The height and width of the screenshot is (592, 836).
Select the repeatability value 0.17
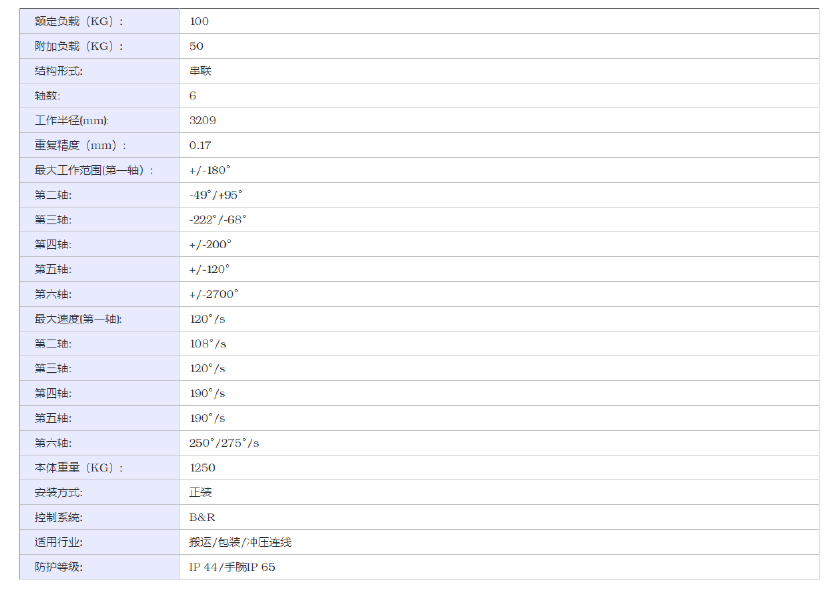pos(200,145)
